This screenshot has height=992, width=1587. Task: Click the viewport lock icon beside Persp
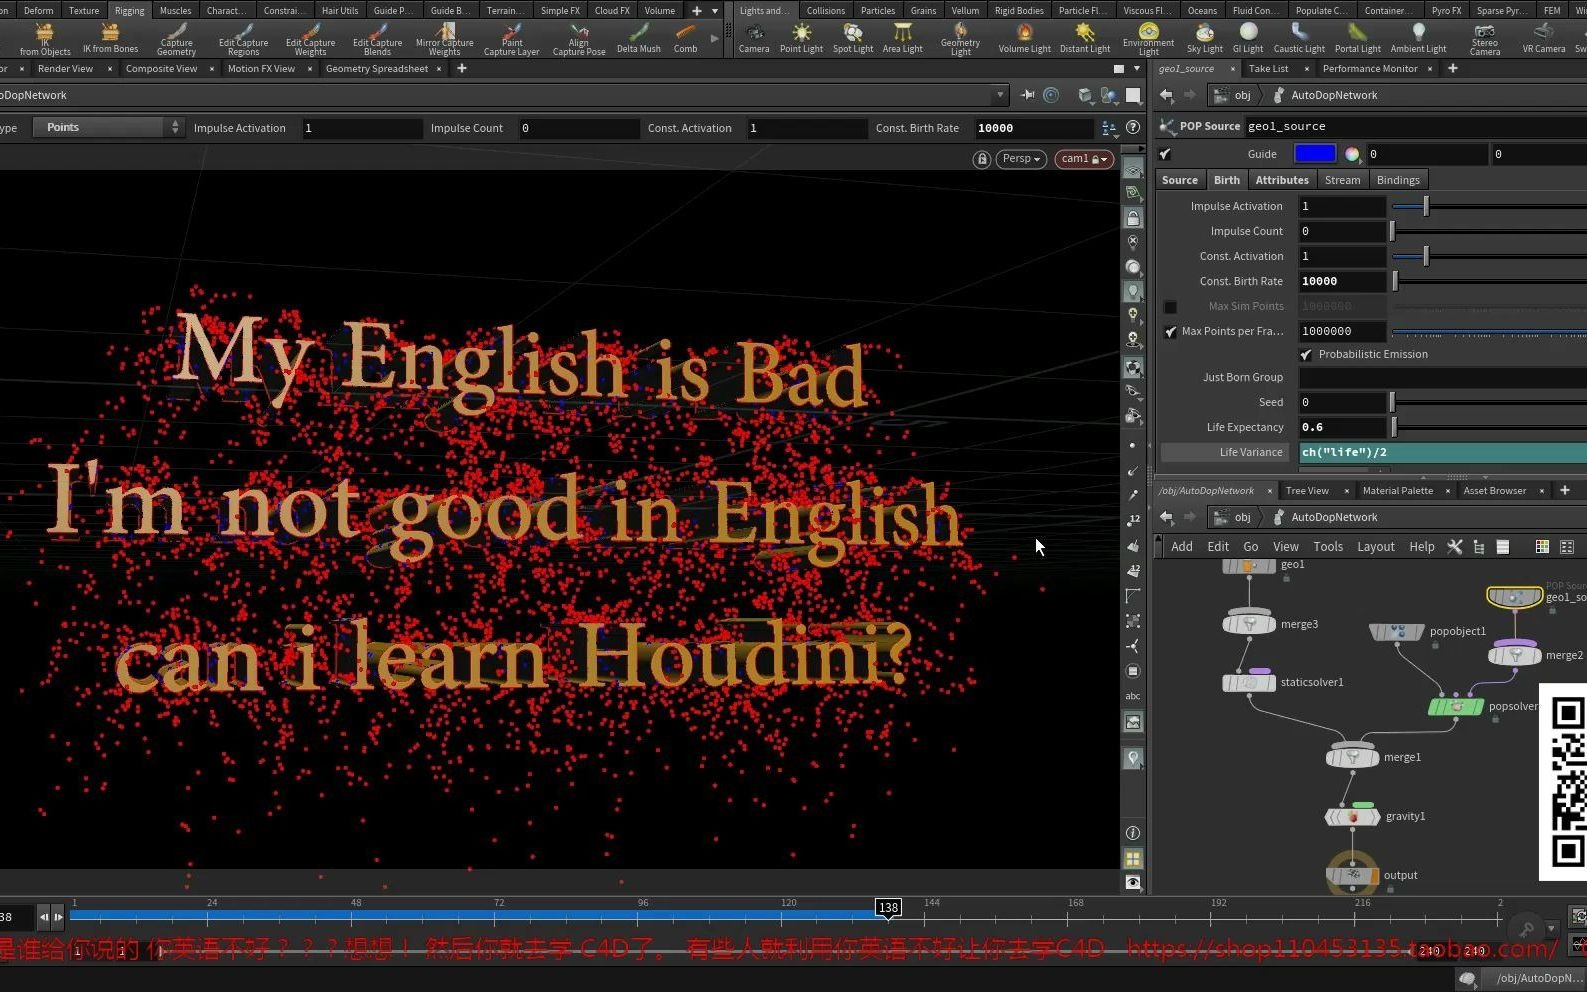[982, 159]
